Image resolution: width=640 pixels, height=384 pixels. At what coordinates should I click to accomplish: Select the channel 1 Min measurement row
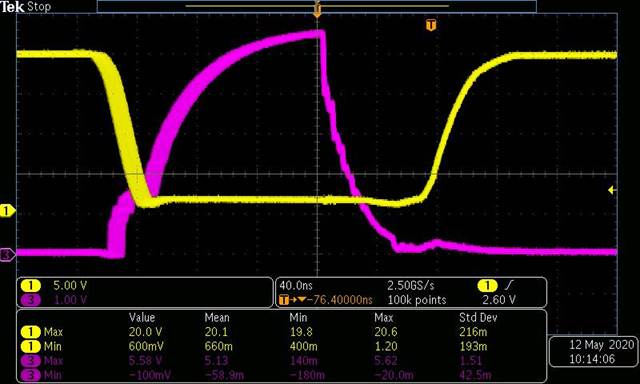click(282, 346)
